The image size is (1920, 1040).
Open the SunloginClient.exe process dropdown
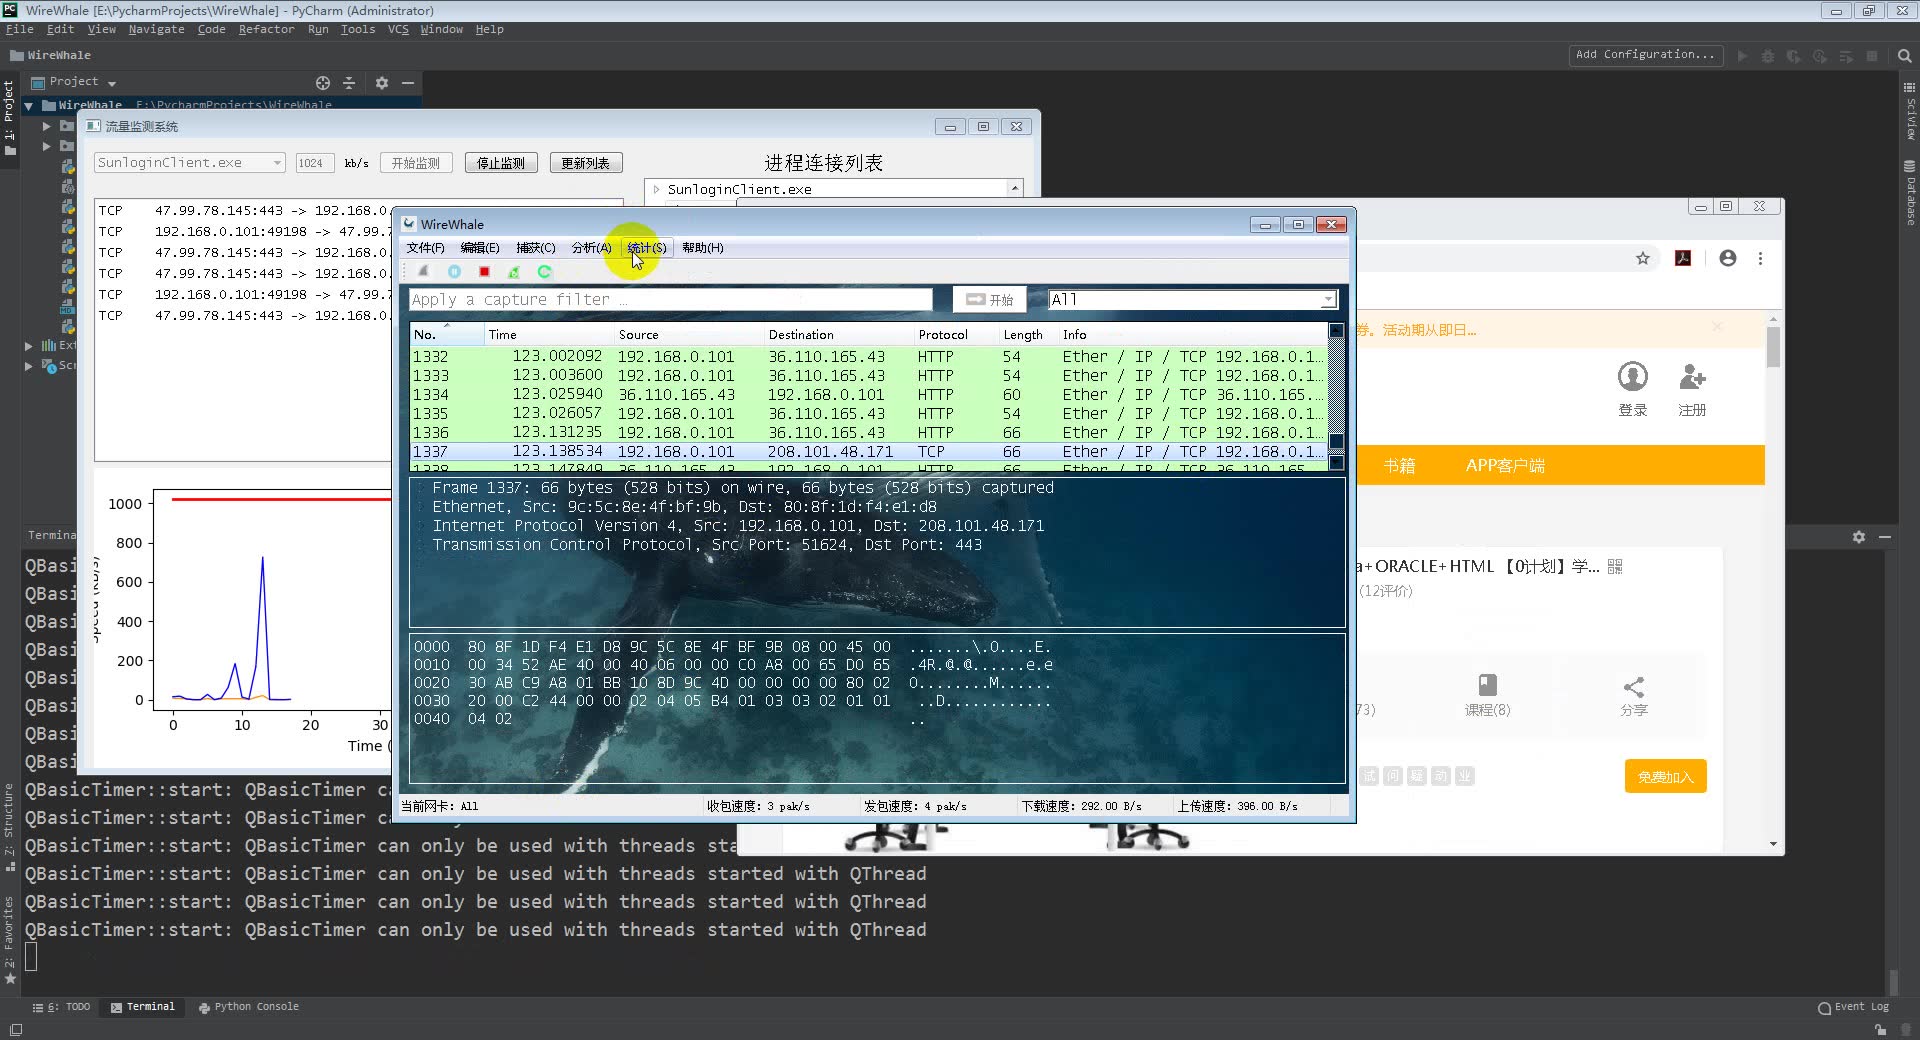tap(190, 163)
